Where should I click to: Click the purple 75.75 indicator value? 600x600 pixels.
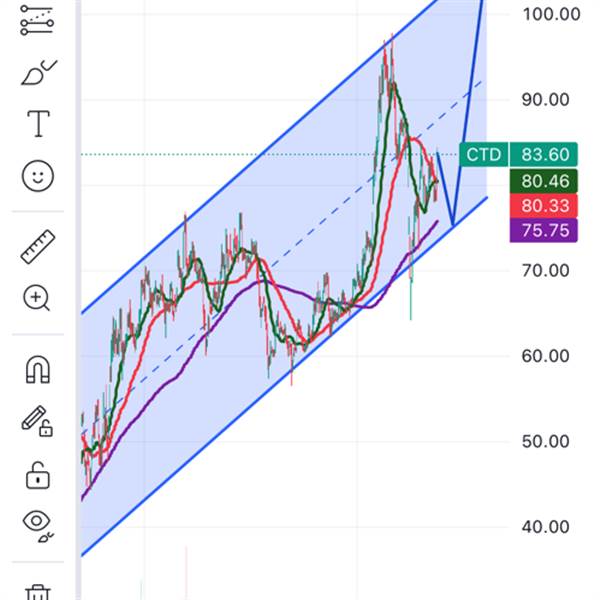coord(544,230)
